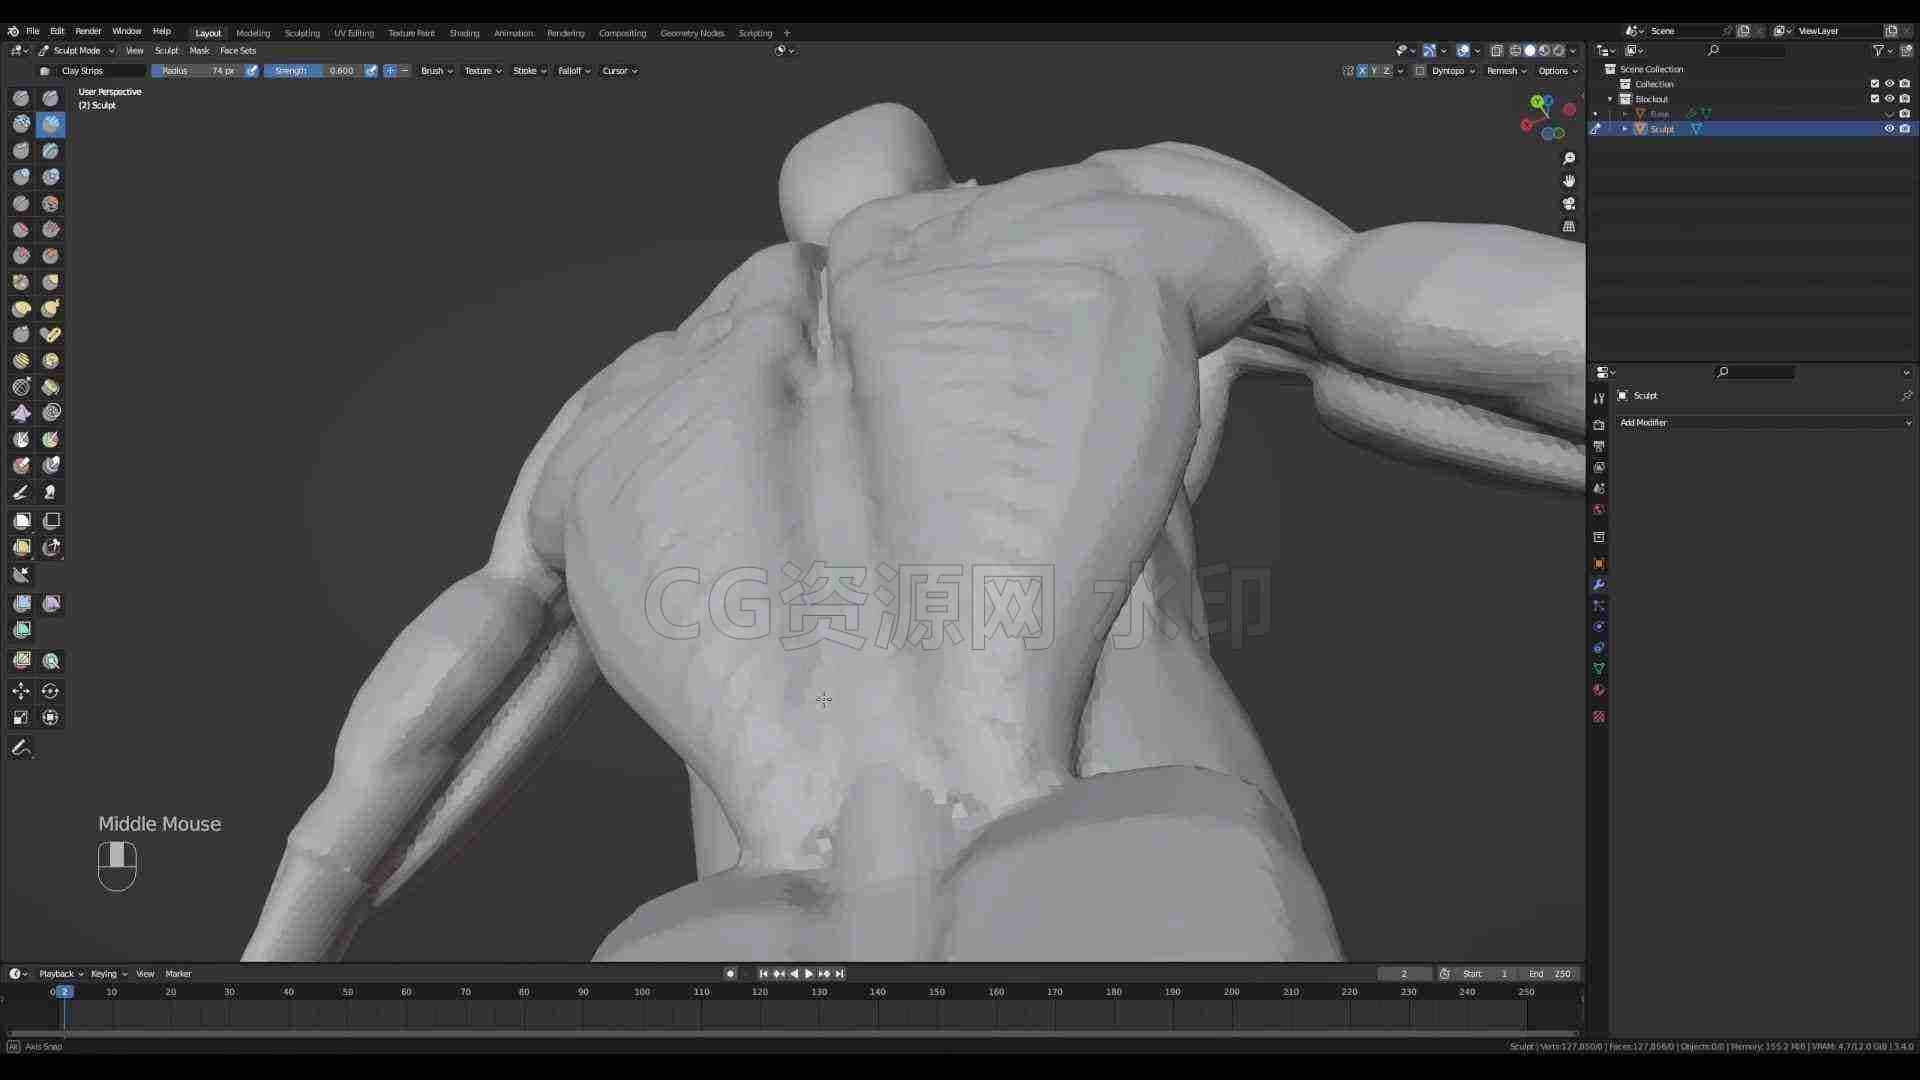Click the timeline End frame field
The image size is (1920, 1080).
click(x=1550, y=974)
